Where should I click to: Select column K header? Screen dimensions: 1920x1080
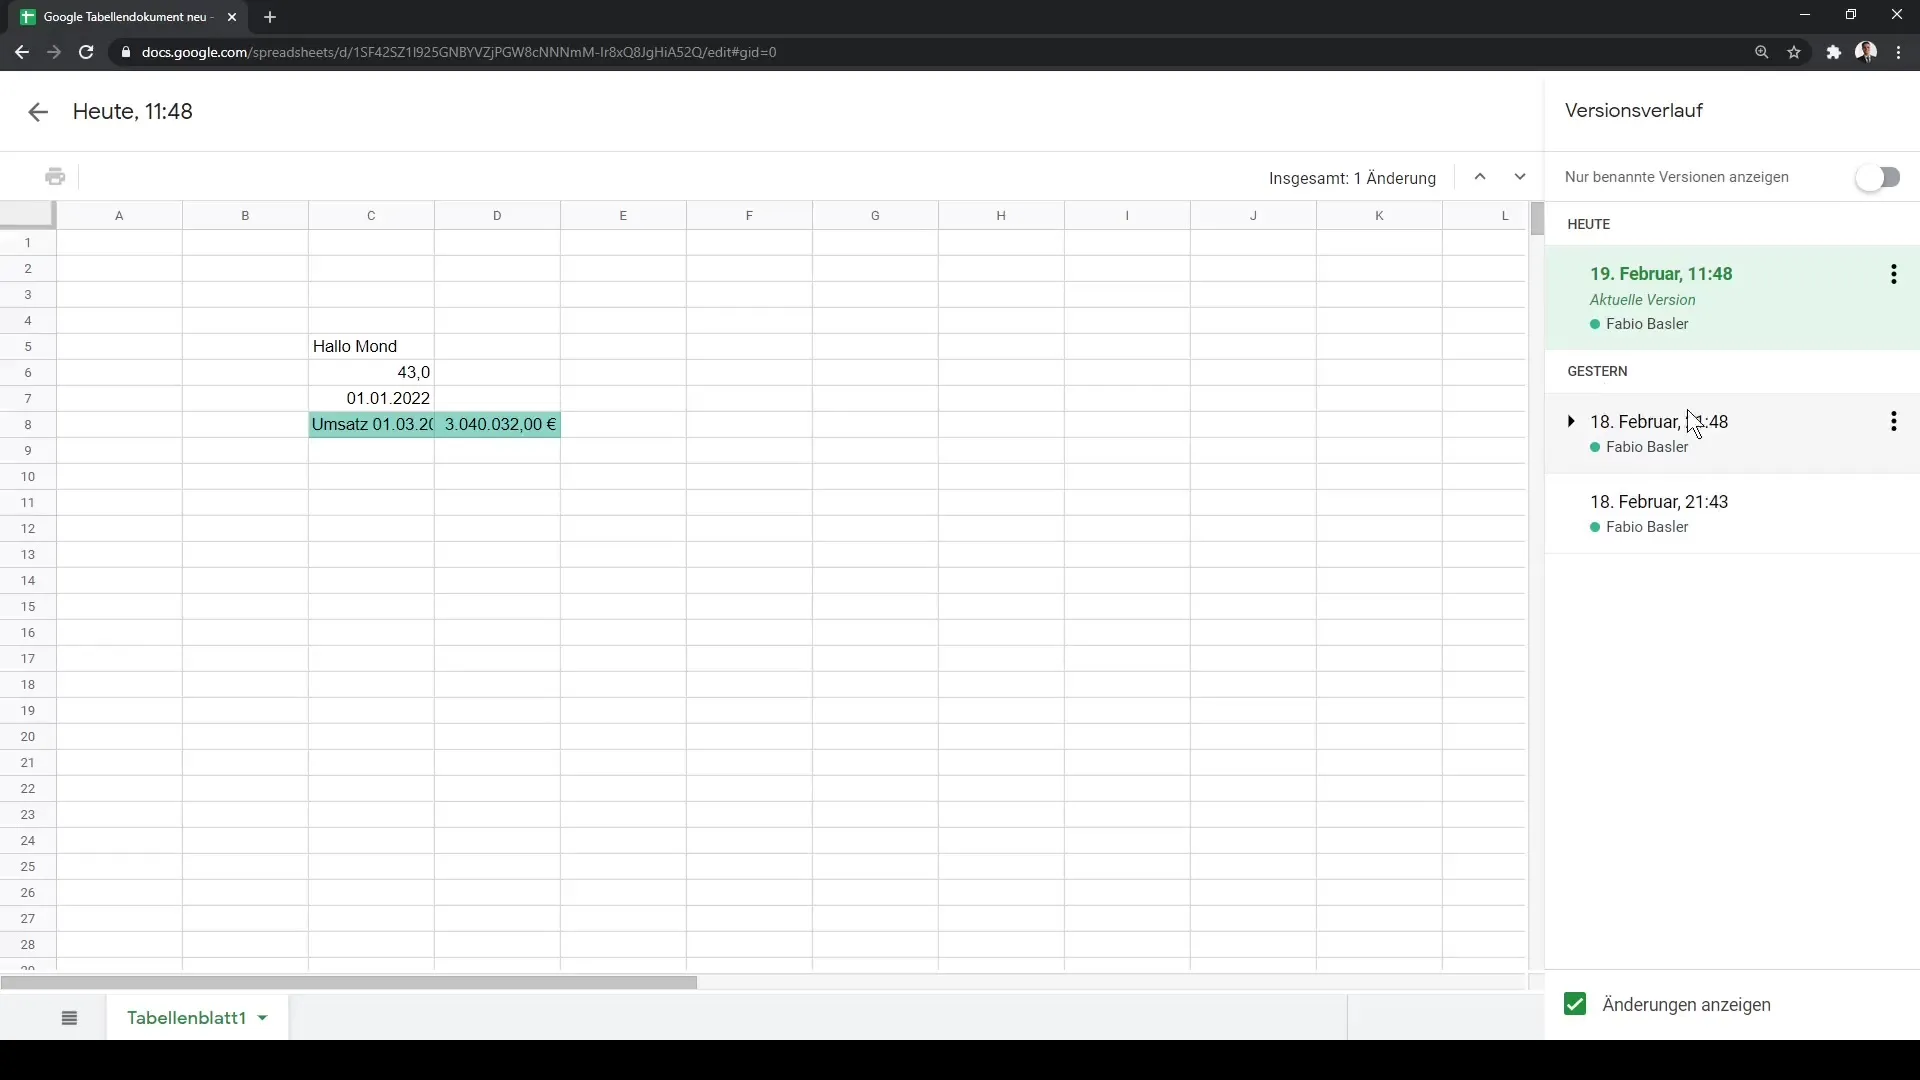tap(1379, 215)
